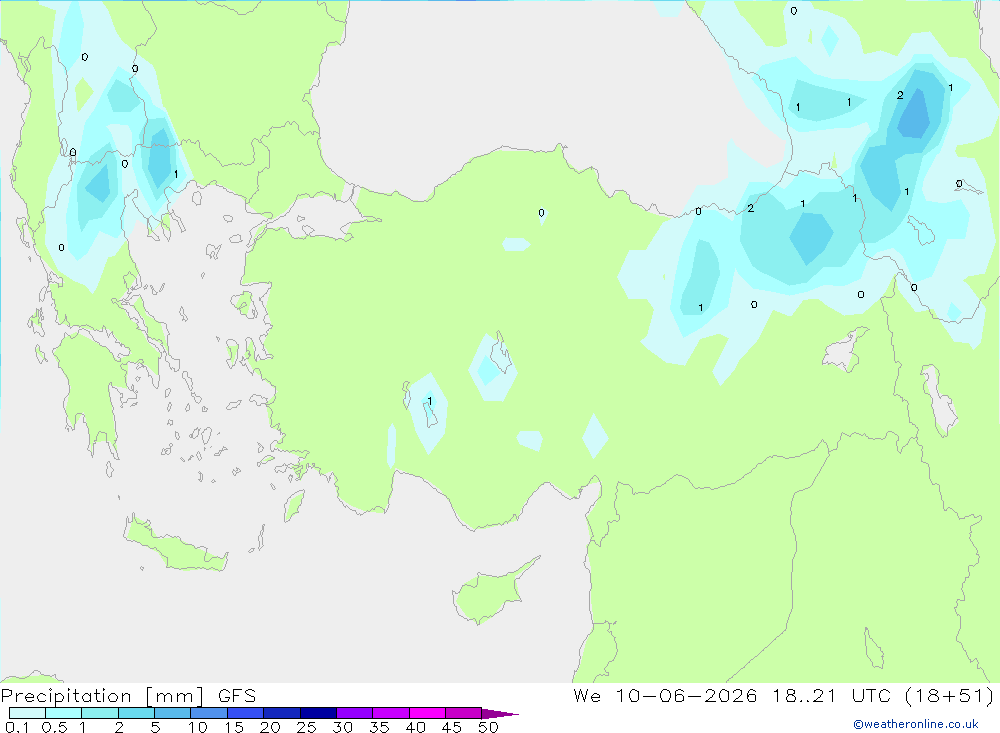This screenshot has width=1000, height=733.
Task: Click the '15' legend scale label
Action: pos(234,727)
